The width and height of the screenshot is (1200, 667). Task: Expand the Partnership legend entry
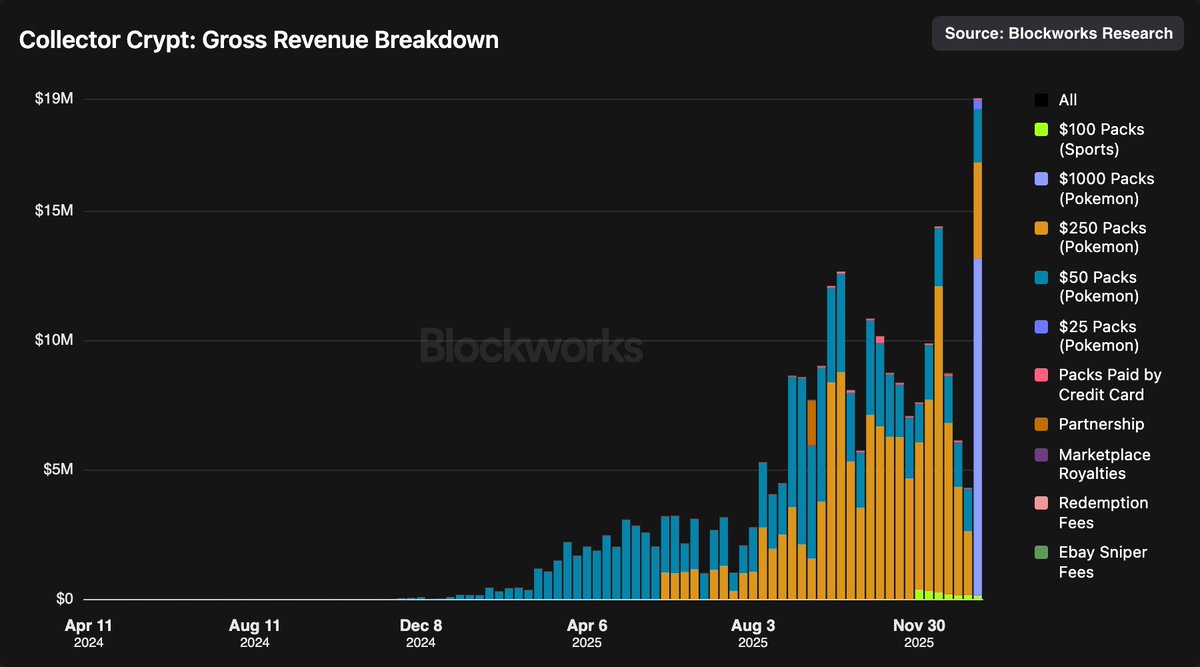coord(1100,424)
